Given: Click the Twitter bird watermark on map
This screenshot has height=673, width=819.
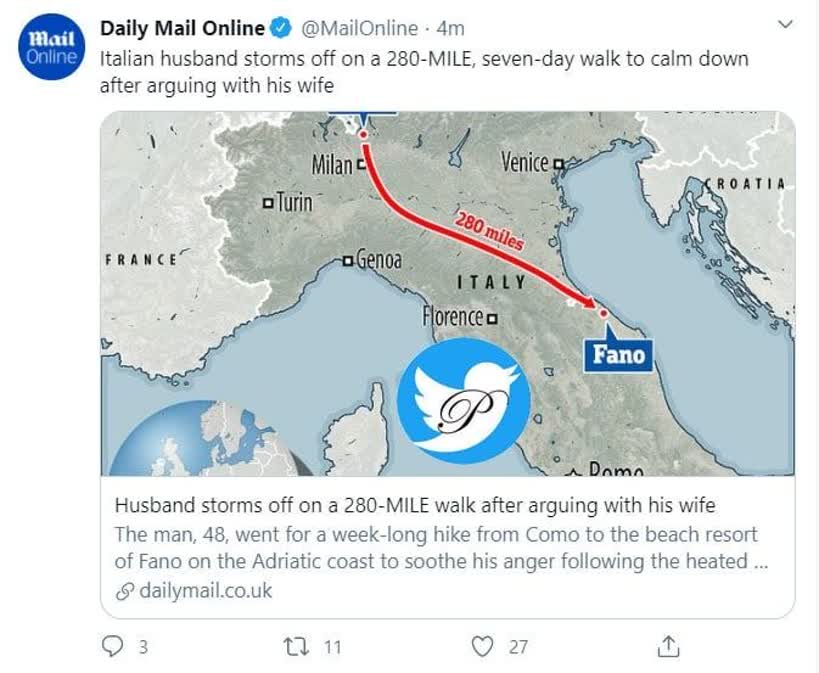Looking at the screenshot, I should pos(463,401).
